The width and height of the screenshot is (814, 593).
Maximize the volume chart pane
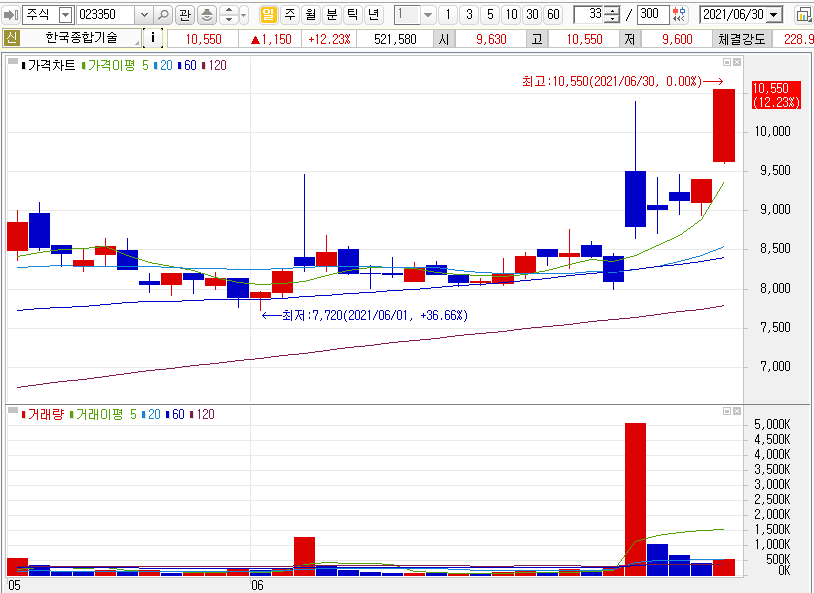point(727,411)
